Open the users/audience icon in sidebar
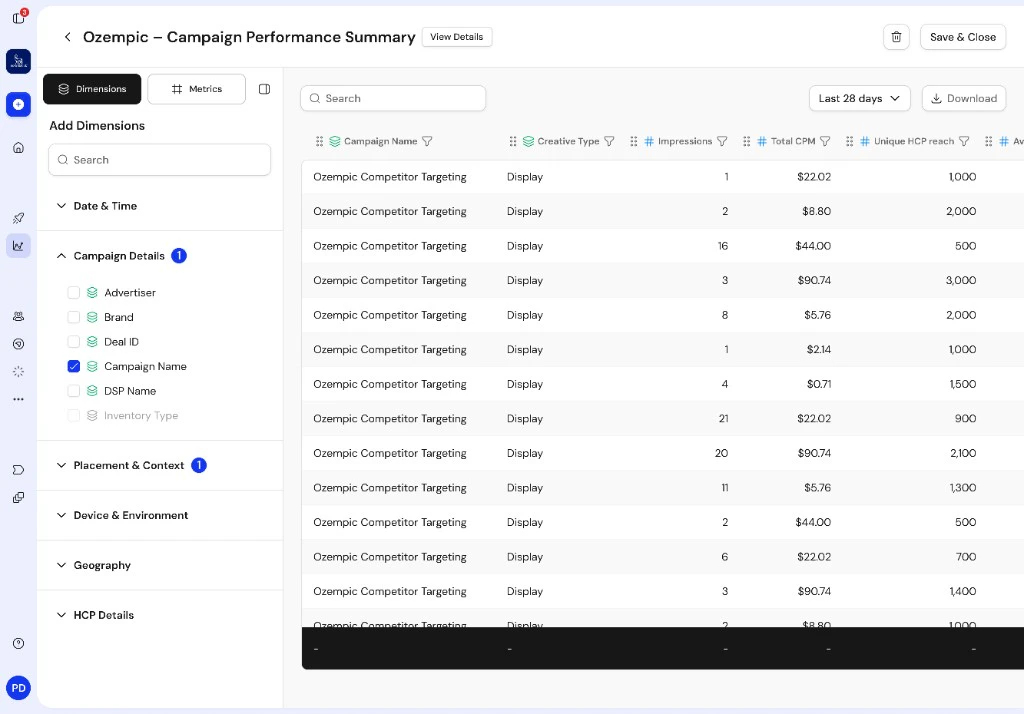Image resolution: width=1024 pixels, height=714 pixels. (18, 316)
